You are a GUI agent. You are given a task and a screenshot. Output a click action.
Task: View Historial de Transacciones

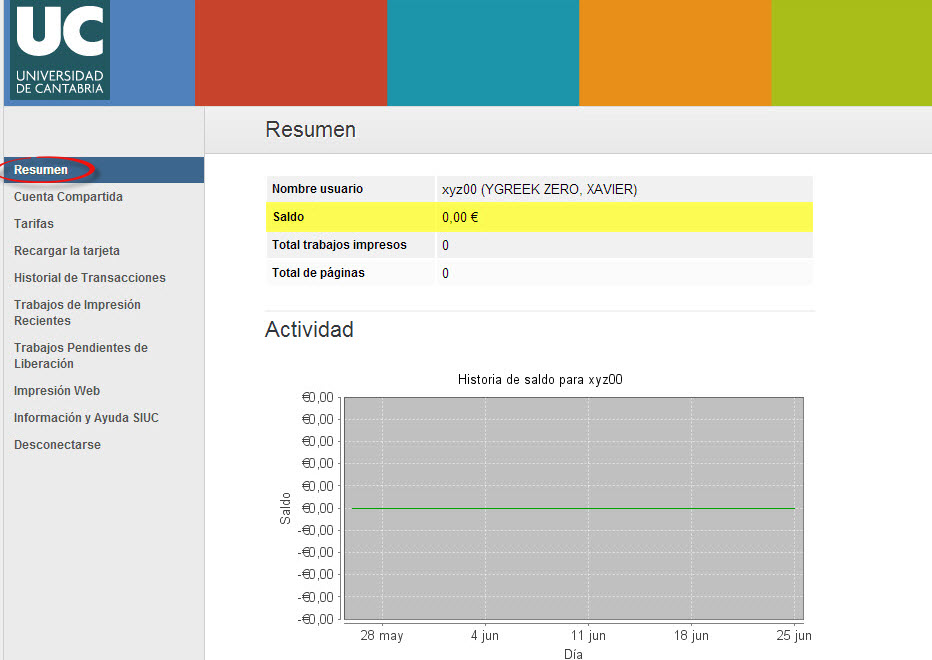90,278
